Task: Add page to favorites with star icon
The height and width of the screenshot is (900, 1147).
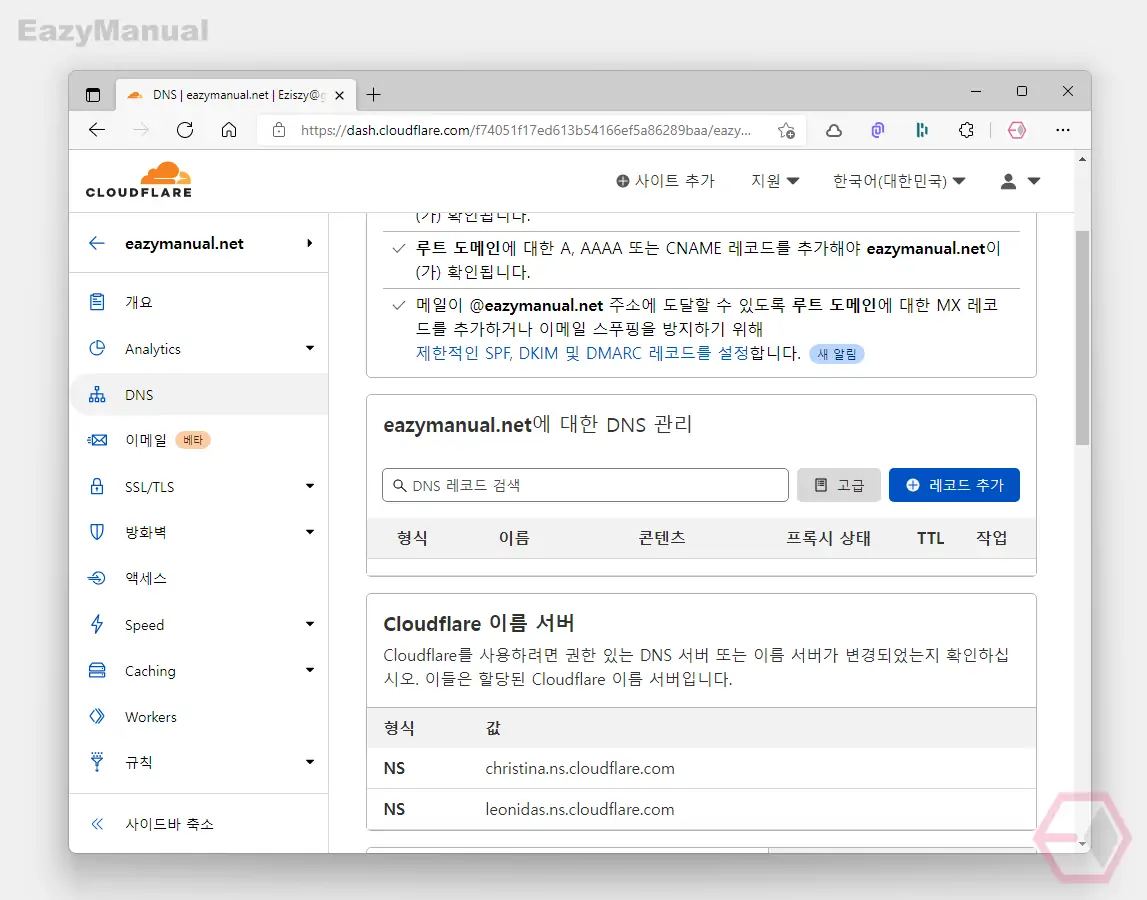Action: coord(786,130)
